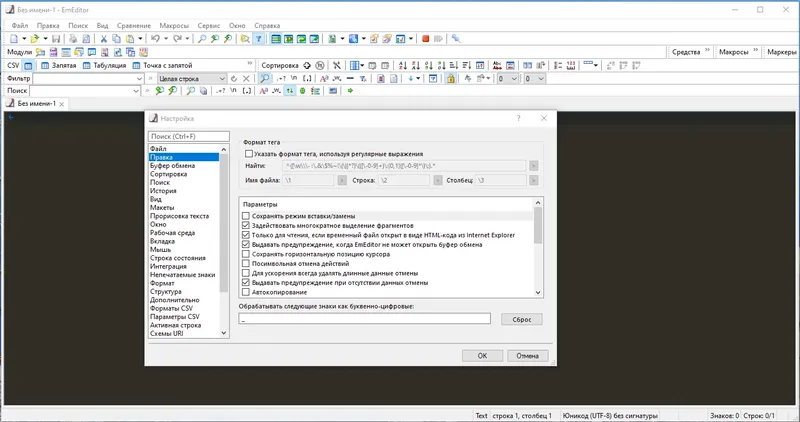Click the first plugin icon after Модули

40,52
